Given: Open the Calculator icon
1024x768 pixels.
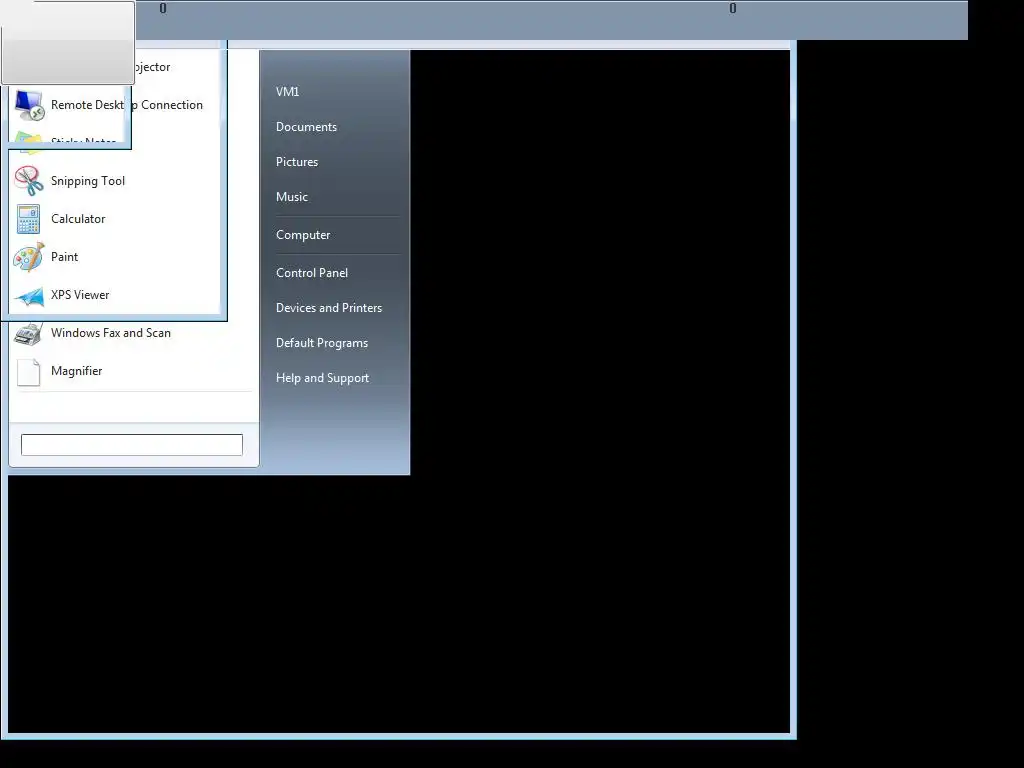Looking at the screenshot, I should click(x=29, y=219).
